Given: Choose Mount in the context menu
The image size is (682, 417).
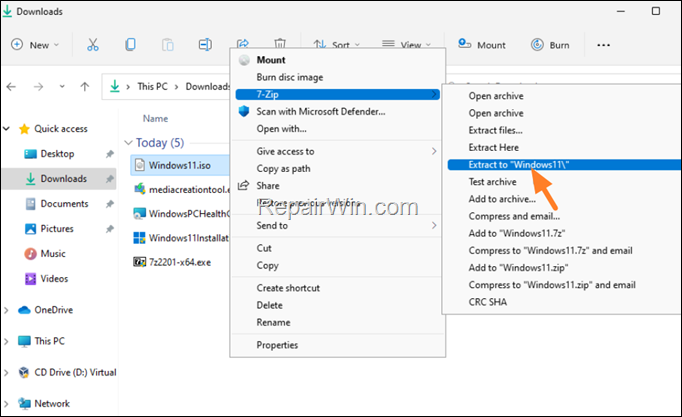Looking at the screenshot, I should [338, 60].
